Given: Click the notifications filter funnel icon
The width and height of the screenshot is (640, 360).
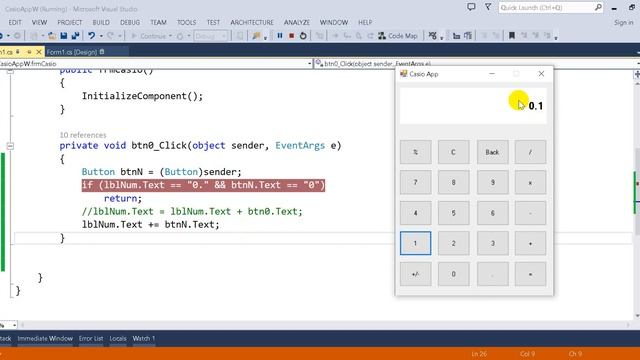Looking at the screenshot, I should click(488, 7).
